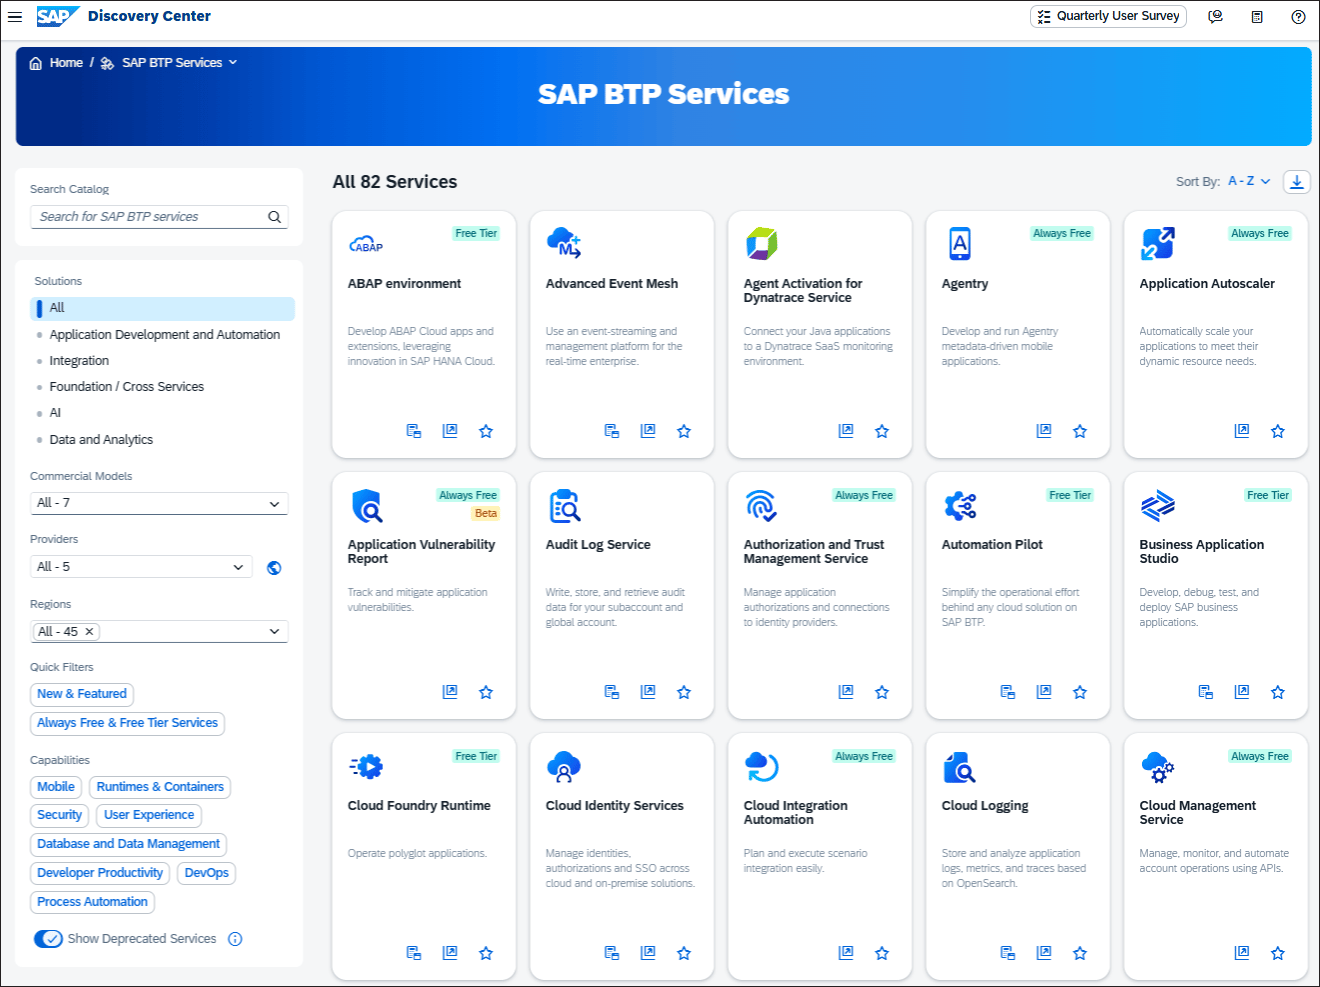Download the services list
This screenshot has height=987, width=1320.
pos(1297,182)
